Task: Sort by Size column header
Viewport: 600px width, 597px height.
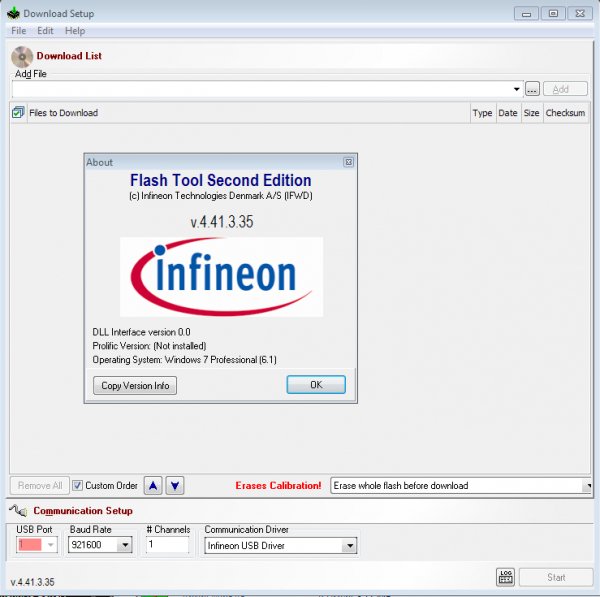Action: 532,113
